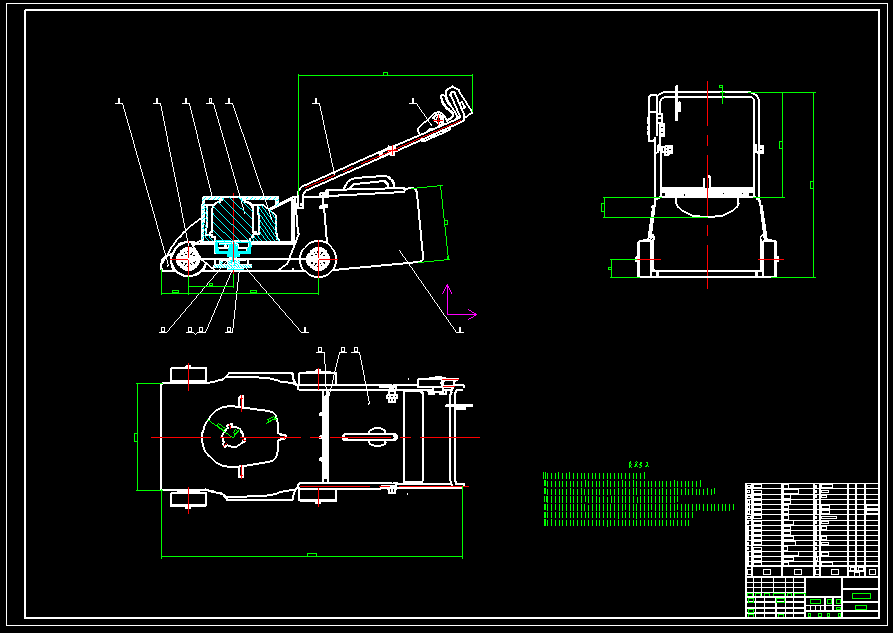Select the handlebar grip at top of side view

pyautogui.click(x=456, y=103)
